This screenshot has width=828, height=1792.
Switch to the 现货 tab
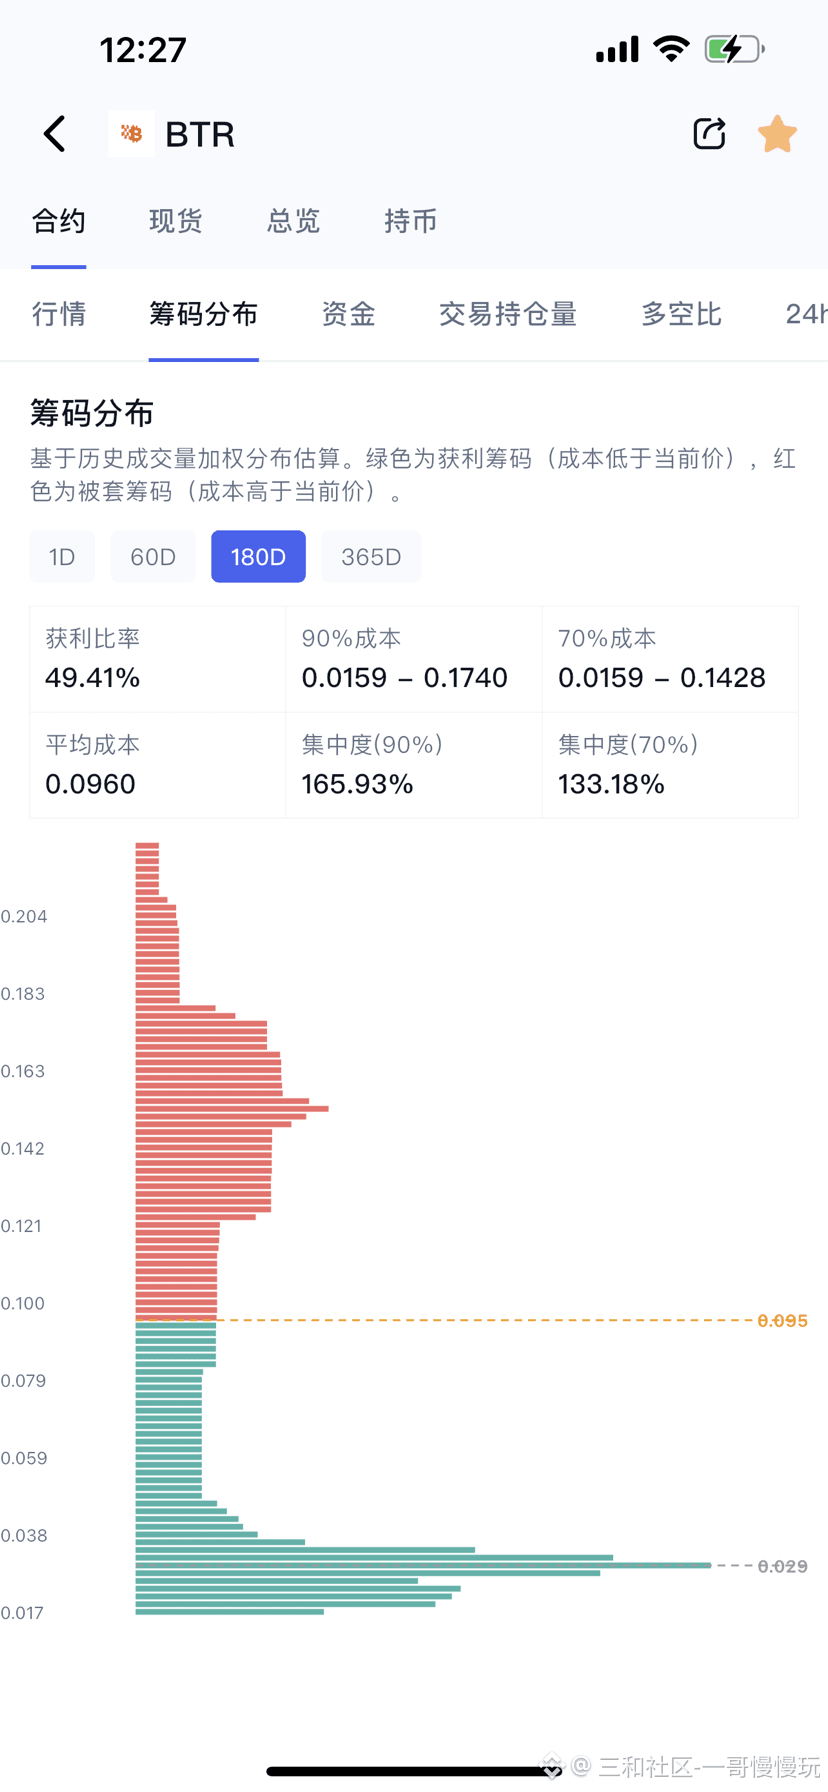(x=176, y=221)
